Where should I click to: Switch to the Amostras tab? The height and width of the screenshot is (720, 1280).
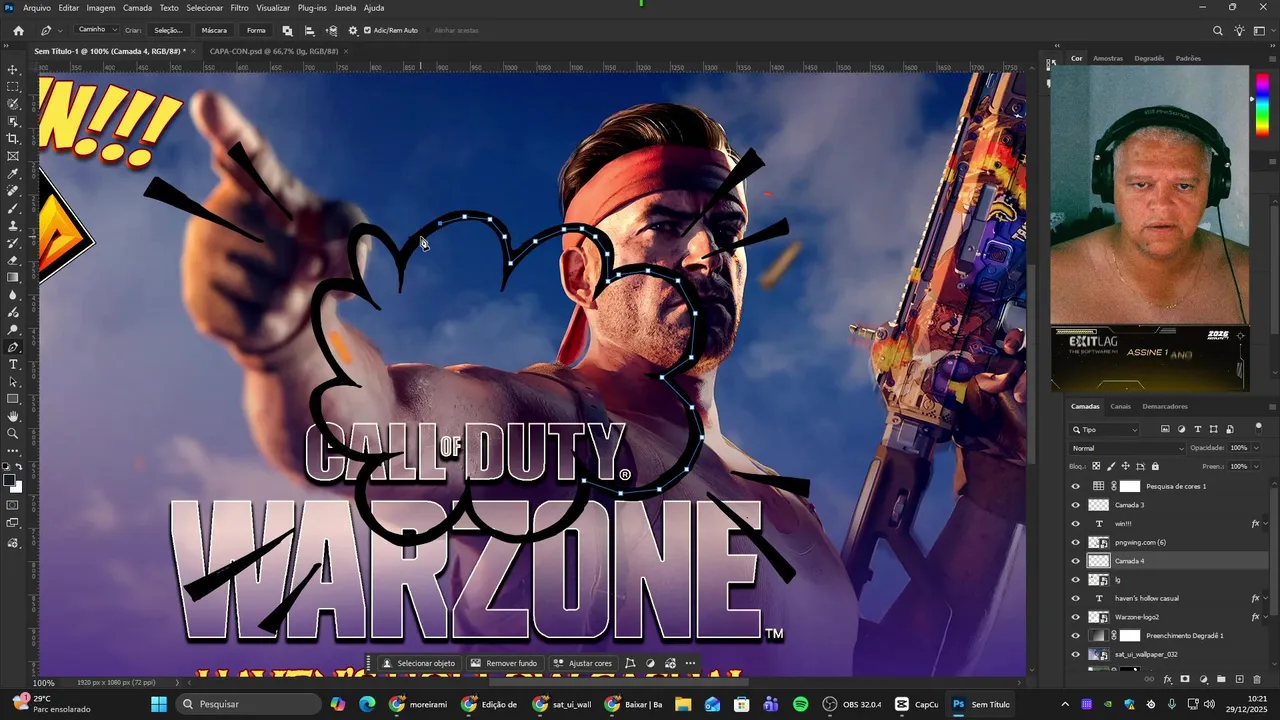(x=1108, y=58)
